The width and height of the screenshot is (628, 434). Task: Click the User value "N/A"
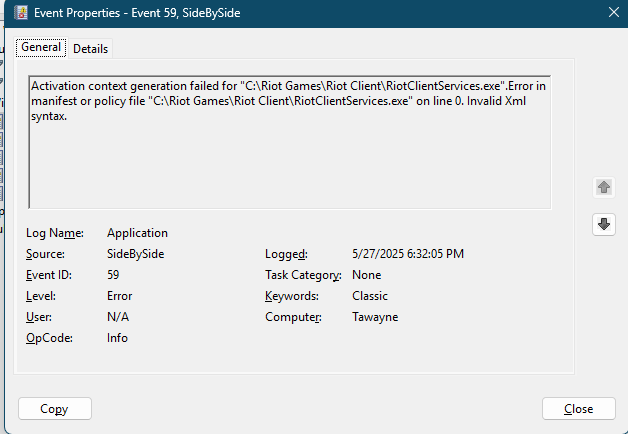(x=118, y=317)
